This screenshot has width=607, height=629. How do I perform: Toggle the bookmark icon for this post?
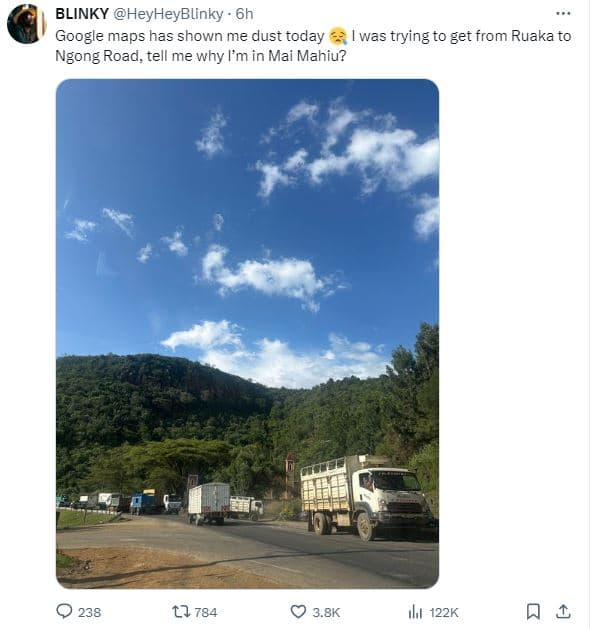533,611
